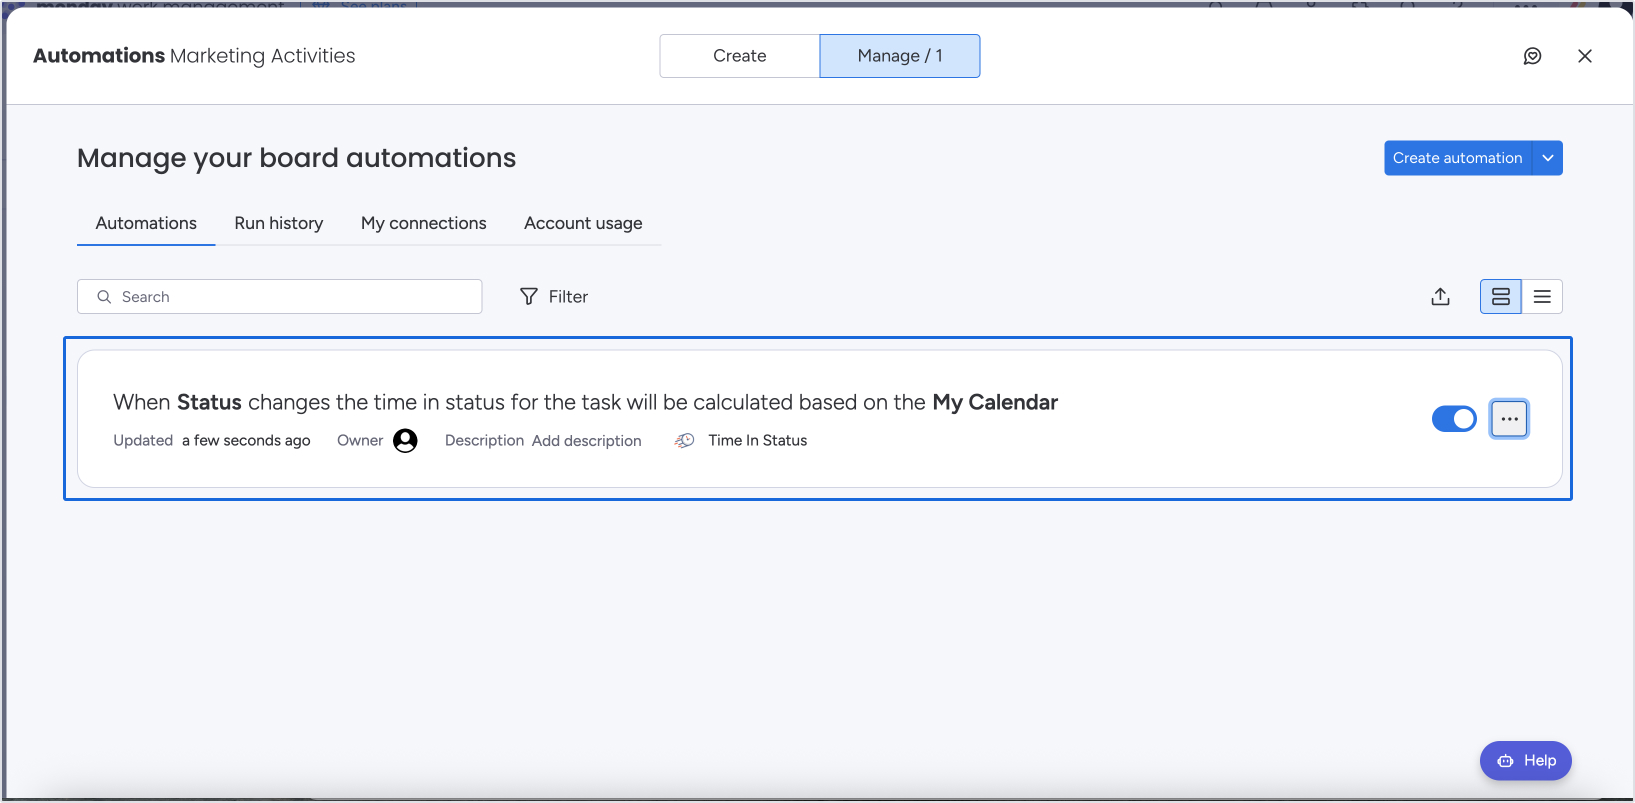The image size is (1635, 803).
Task: Open the three-dot menu for the automation
Action: [1509, 419]
